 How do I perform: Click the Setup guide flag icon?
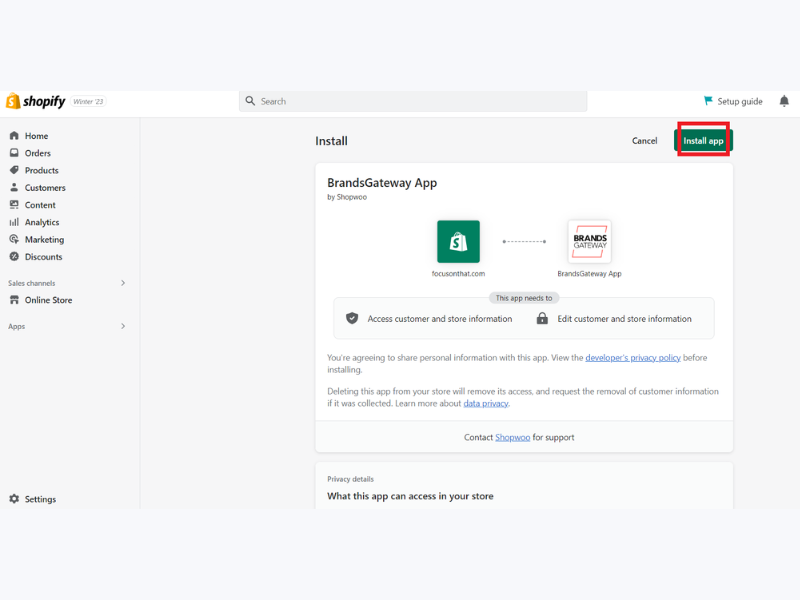(x=708, y=101)
